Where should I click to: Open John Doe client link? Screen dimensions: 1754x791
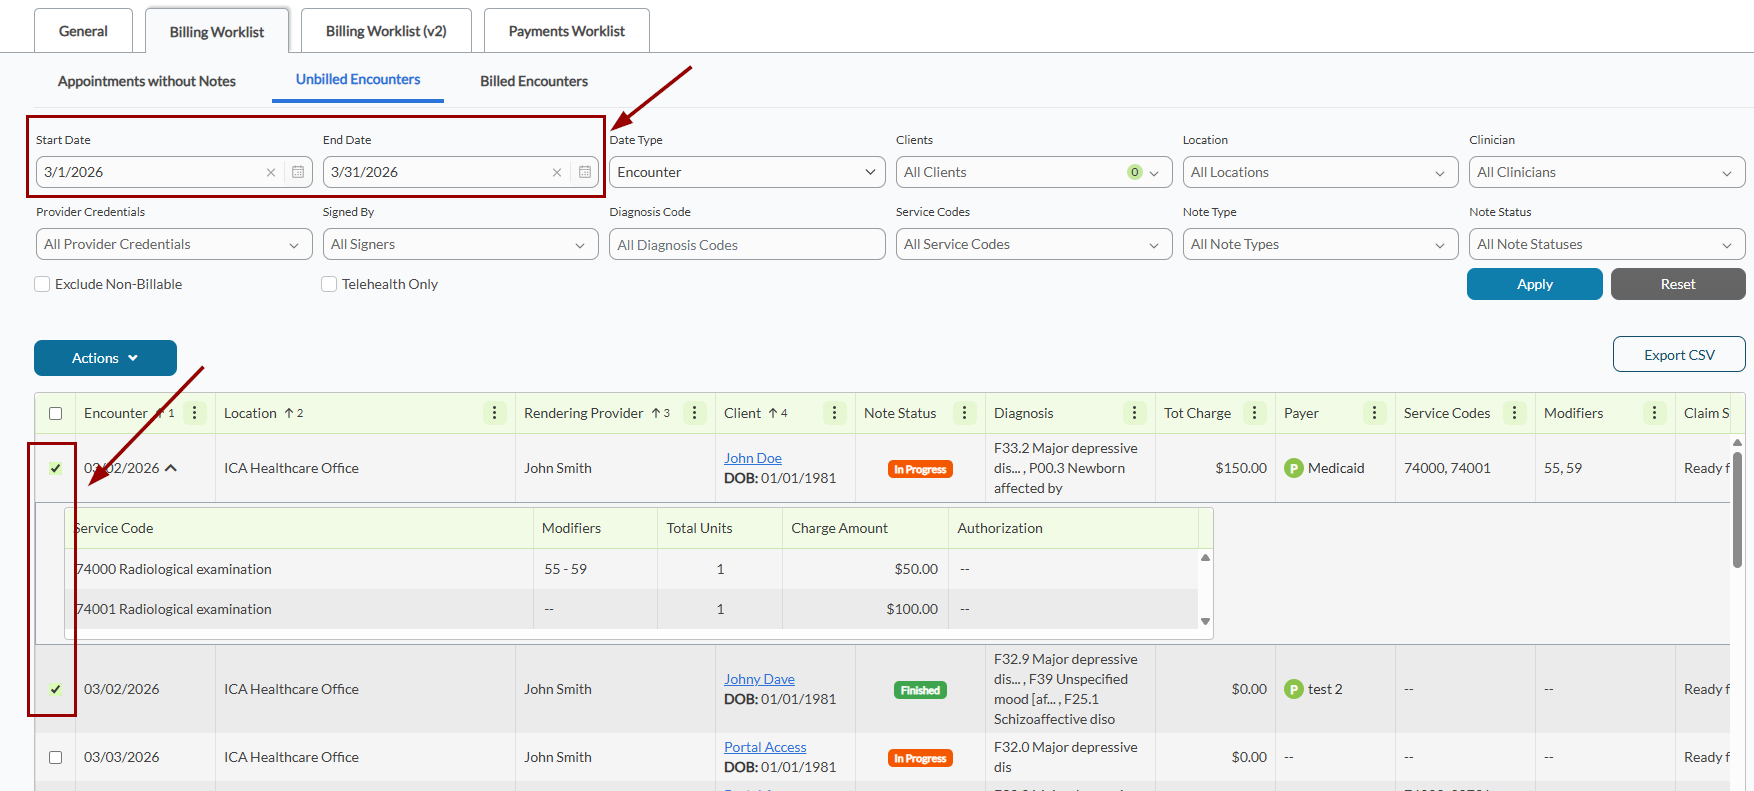pyautogui.click(x=753, y=458)
